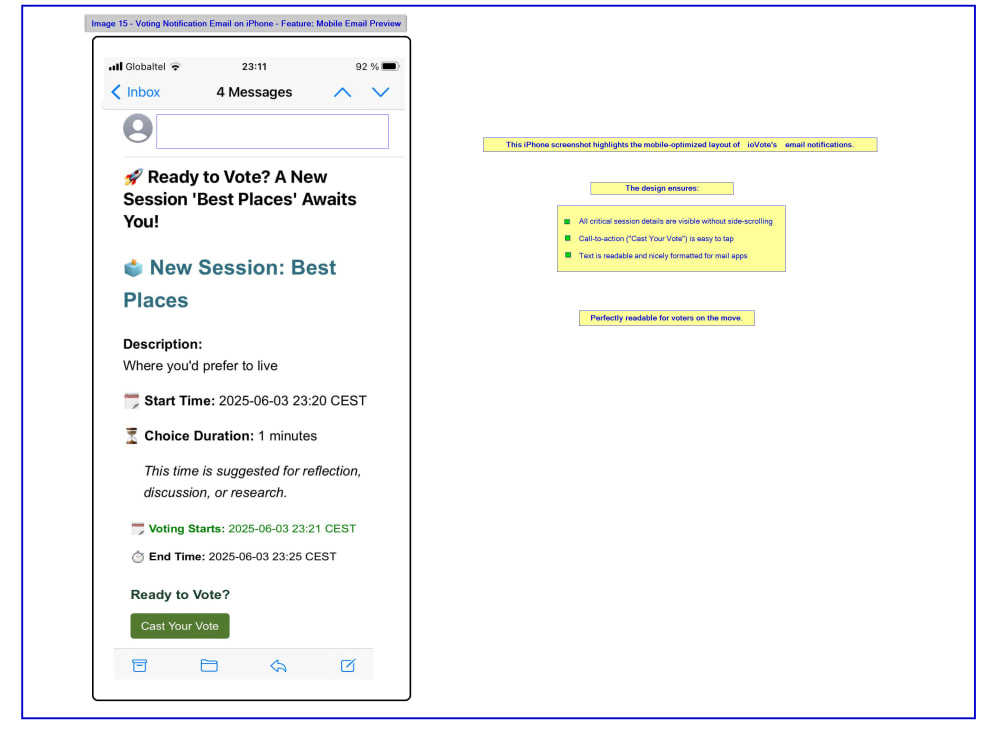Click the 23:11 clock in status bar
The width and height of the screenshot is (1000, 750).
254,66
